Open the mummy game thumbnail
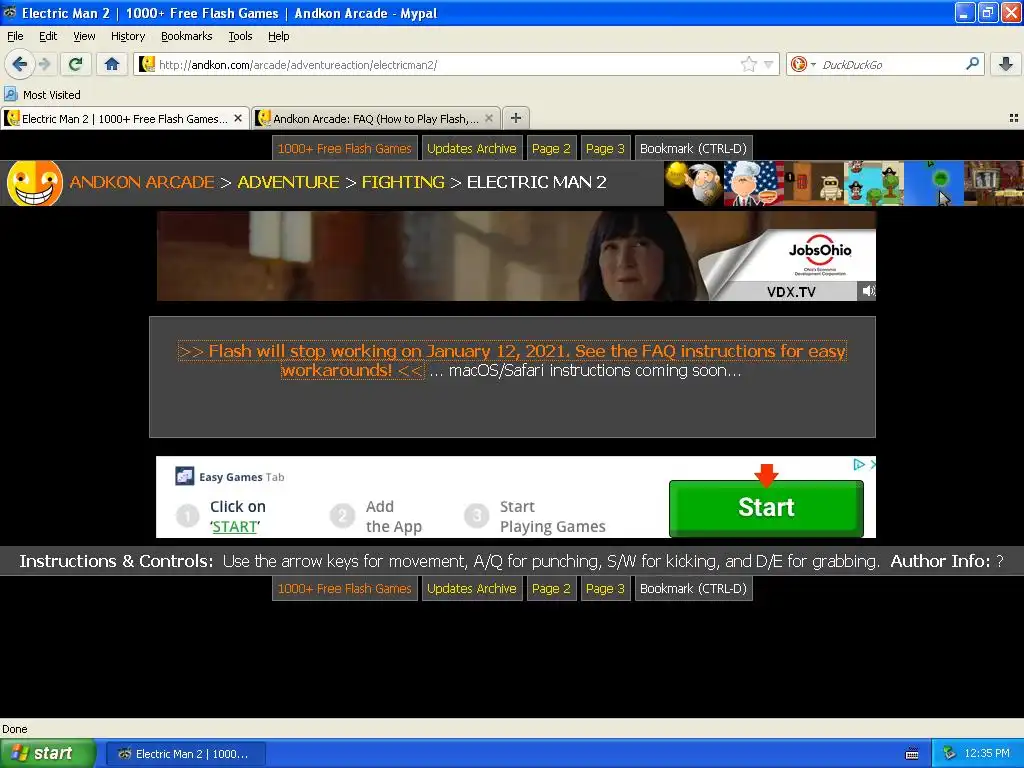1024x768 pixels. pyautogui.click(x=814, y=183)
